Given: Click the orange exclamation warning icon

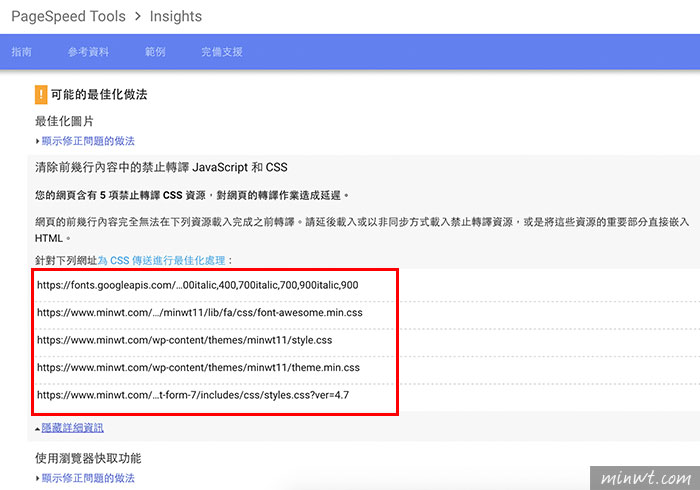Looking at the screenshot, I should (41, 95).
